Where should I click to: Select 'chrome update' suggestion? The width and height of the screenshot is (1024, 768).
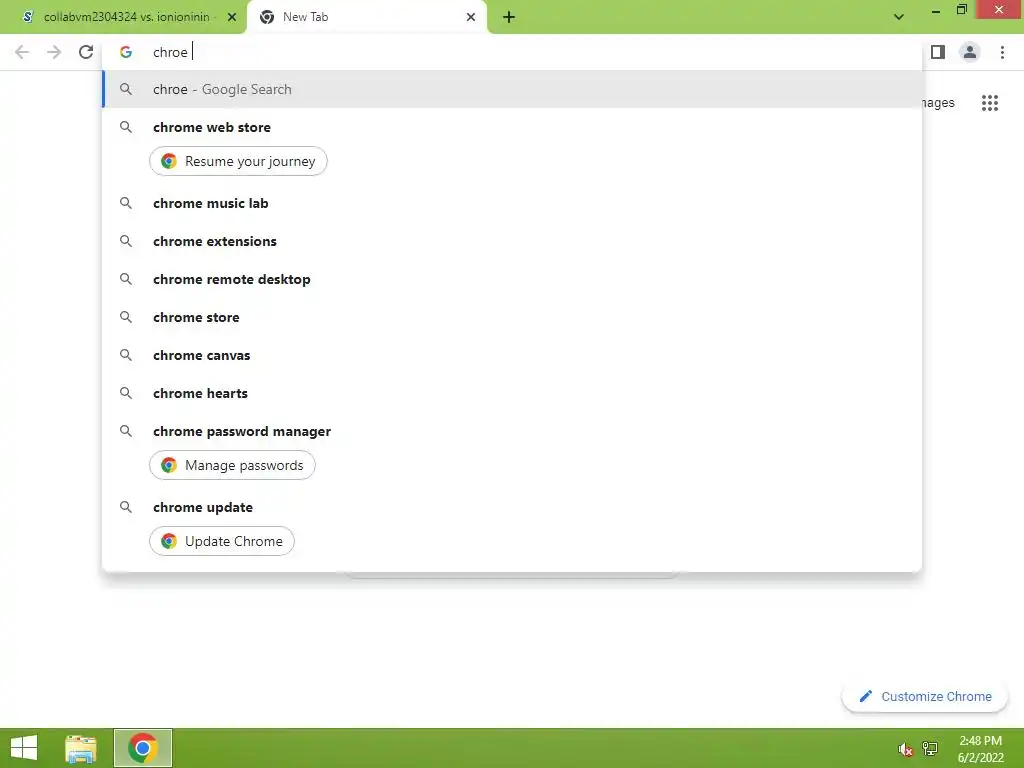point(513,507)
